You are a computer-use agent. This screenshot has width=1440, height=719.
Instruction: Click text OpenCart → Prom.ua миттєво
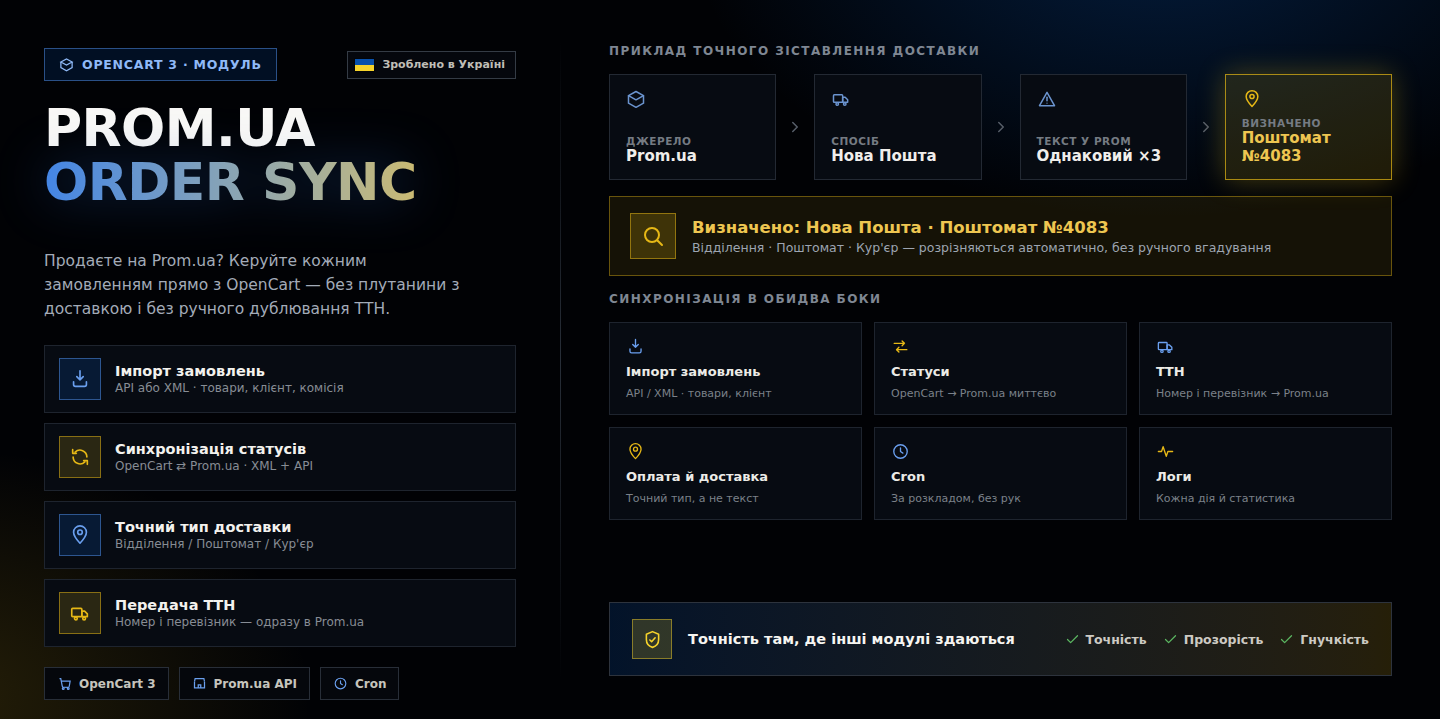(x=973, y=393)
